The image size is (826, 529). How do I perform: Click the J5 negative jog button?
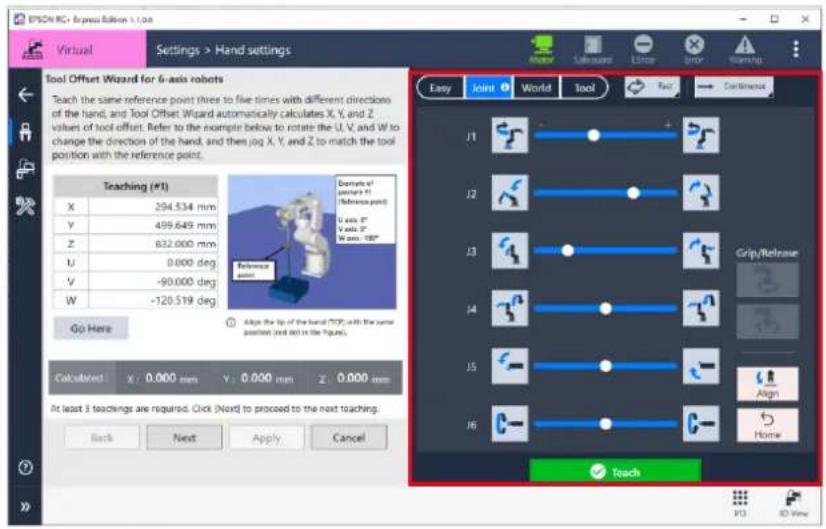pyautogui.click(x=509, y=366)
